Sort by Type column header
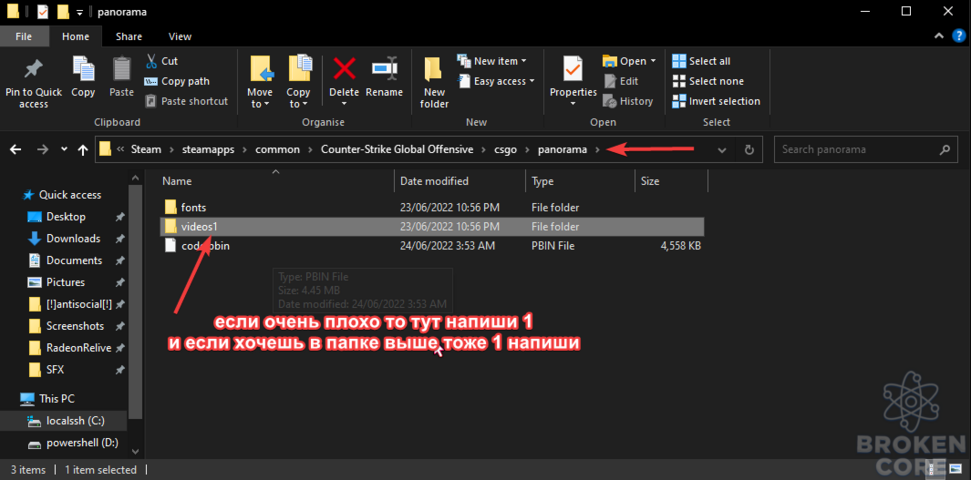Screen dimensions: 971x480 coord(580,181)
